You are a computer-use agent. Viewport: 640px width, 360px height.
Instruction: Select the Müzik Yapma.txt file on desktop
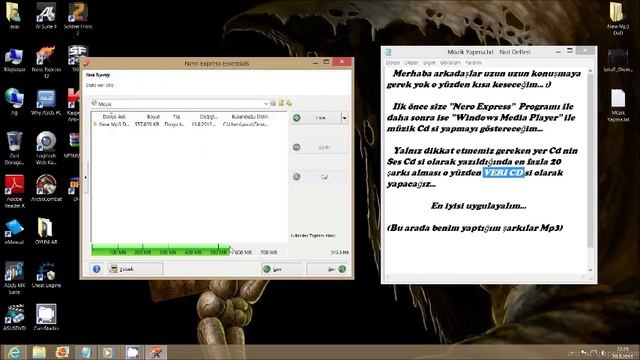click(618, 106)
